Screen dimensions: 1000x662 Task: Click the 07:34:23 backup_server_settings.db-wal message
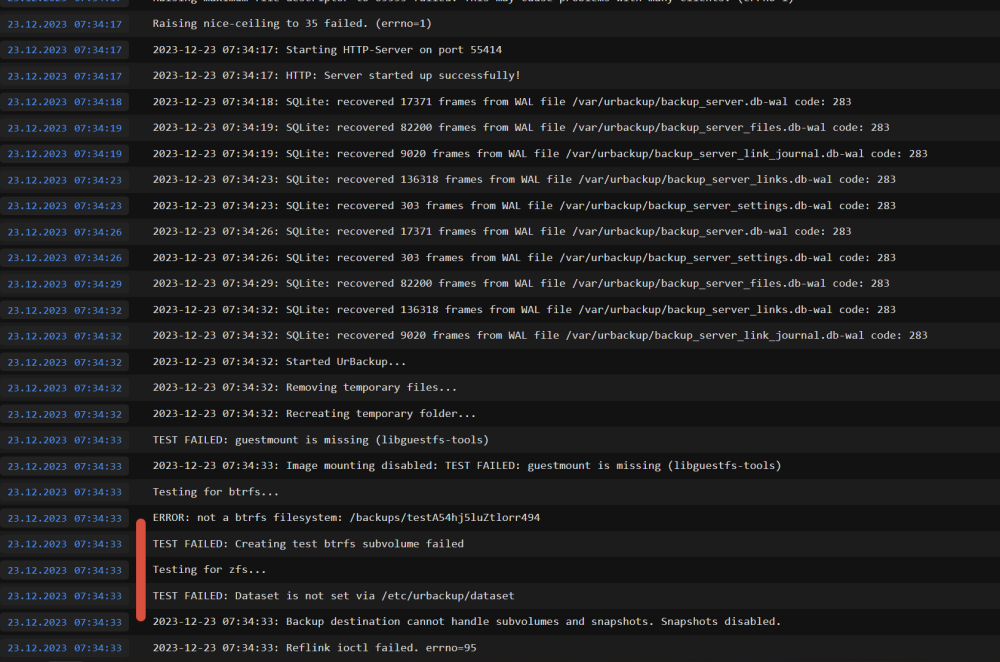tap(524, 205)
